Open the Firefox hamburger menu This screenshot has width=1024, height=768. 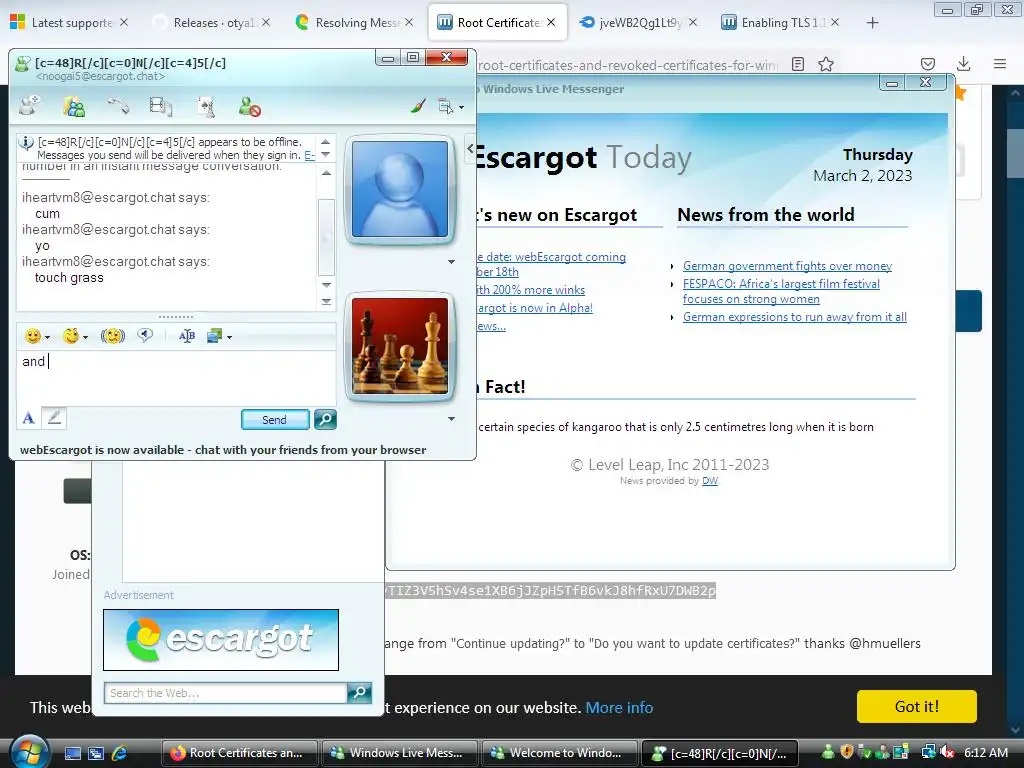pyautogui.click(x=1000, y=64)
